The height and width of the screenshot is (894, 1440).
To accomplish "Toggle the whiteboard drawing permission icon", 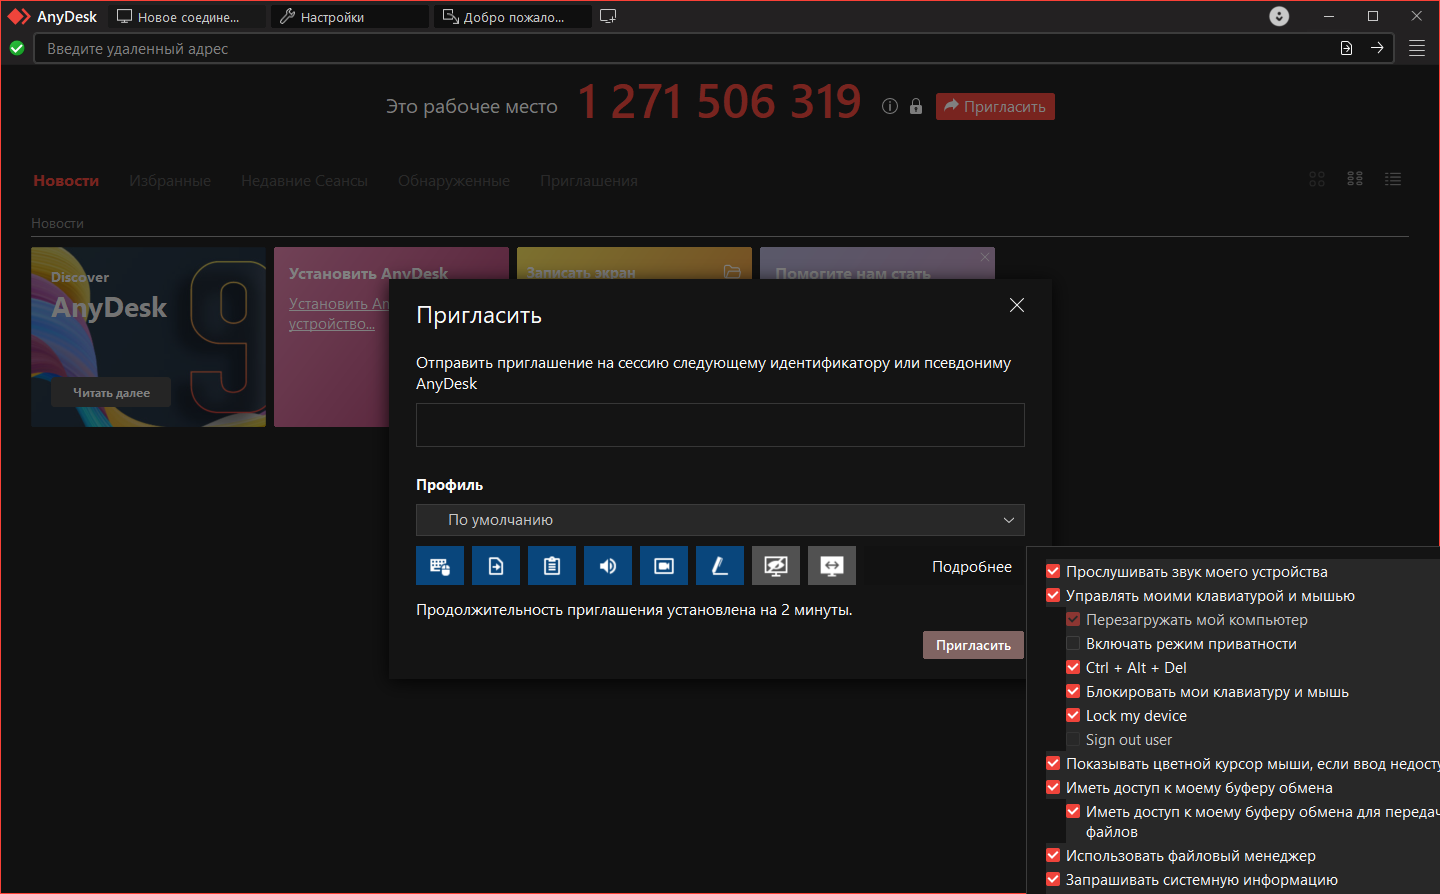I will pyautogui.click(x=720, y=566).
